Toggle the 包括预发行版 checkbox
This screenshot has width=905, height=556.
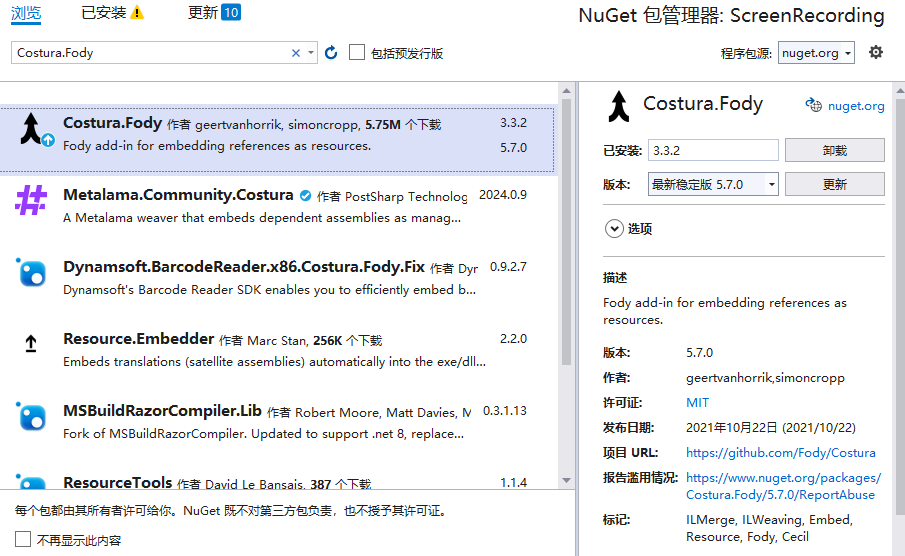tap(357, 53)
